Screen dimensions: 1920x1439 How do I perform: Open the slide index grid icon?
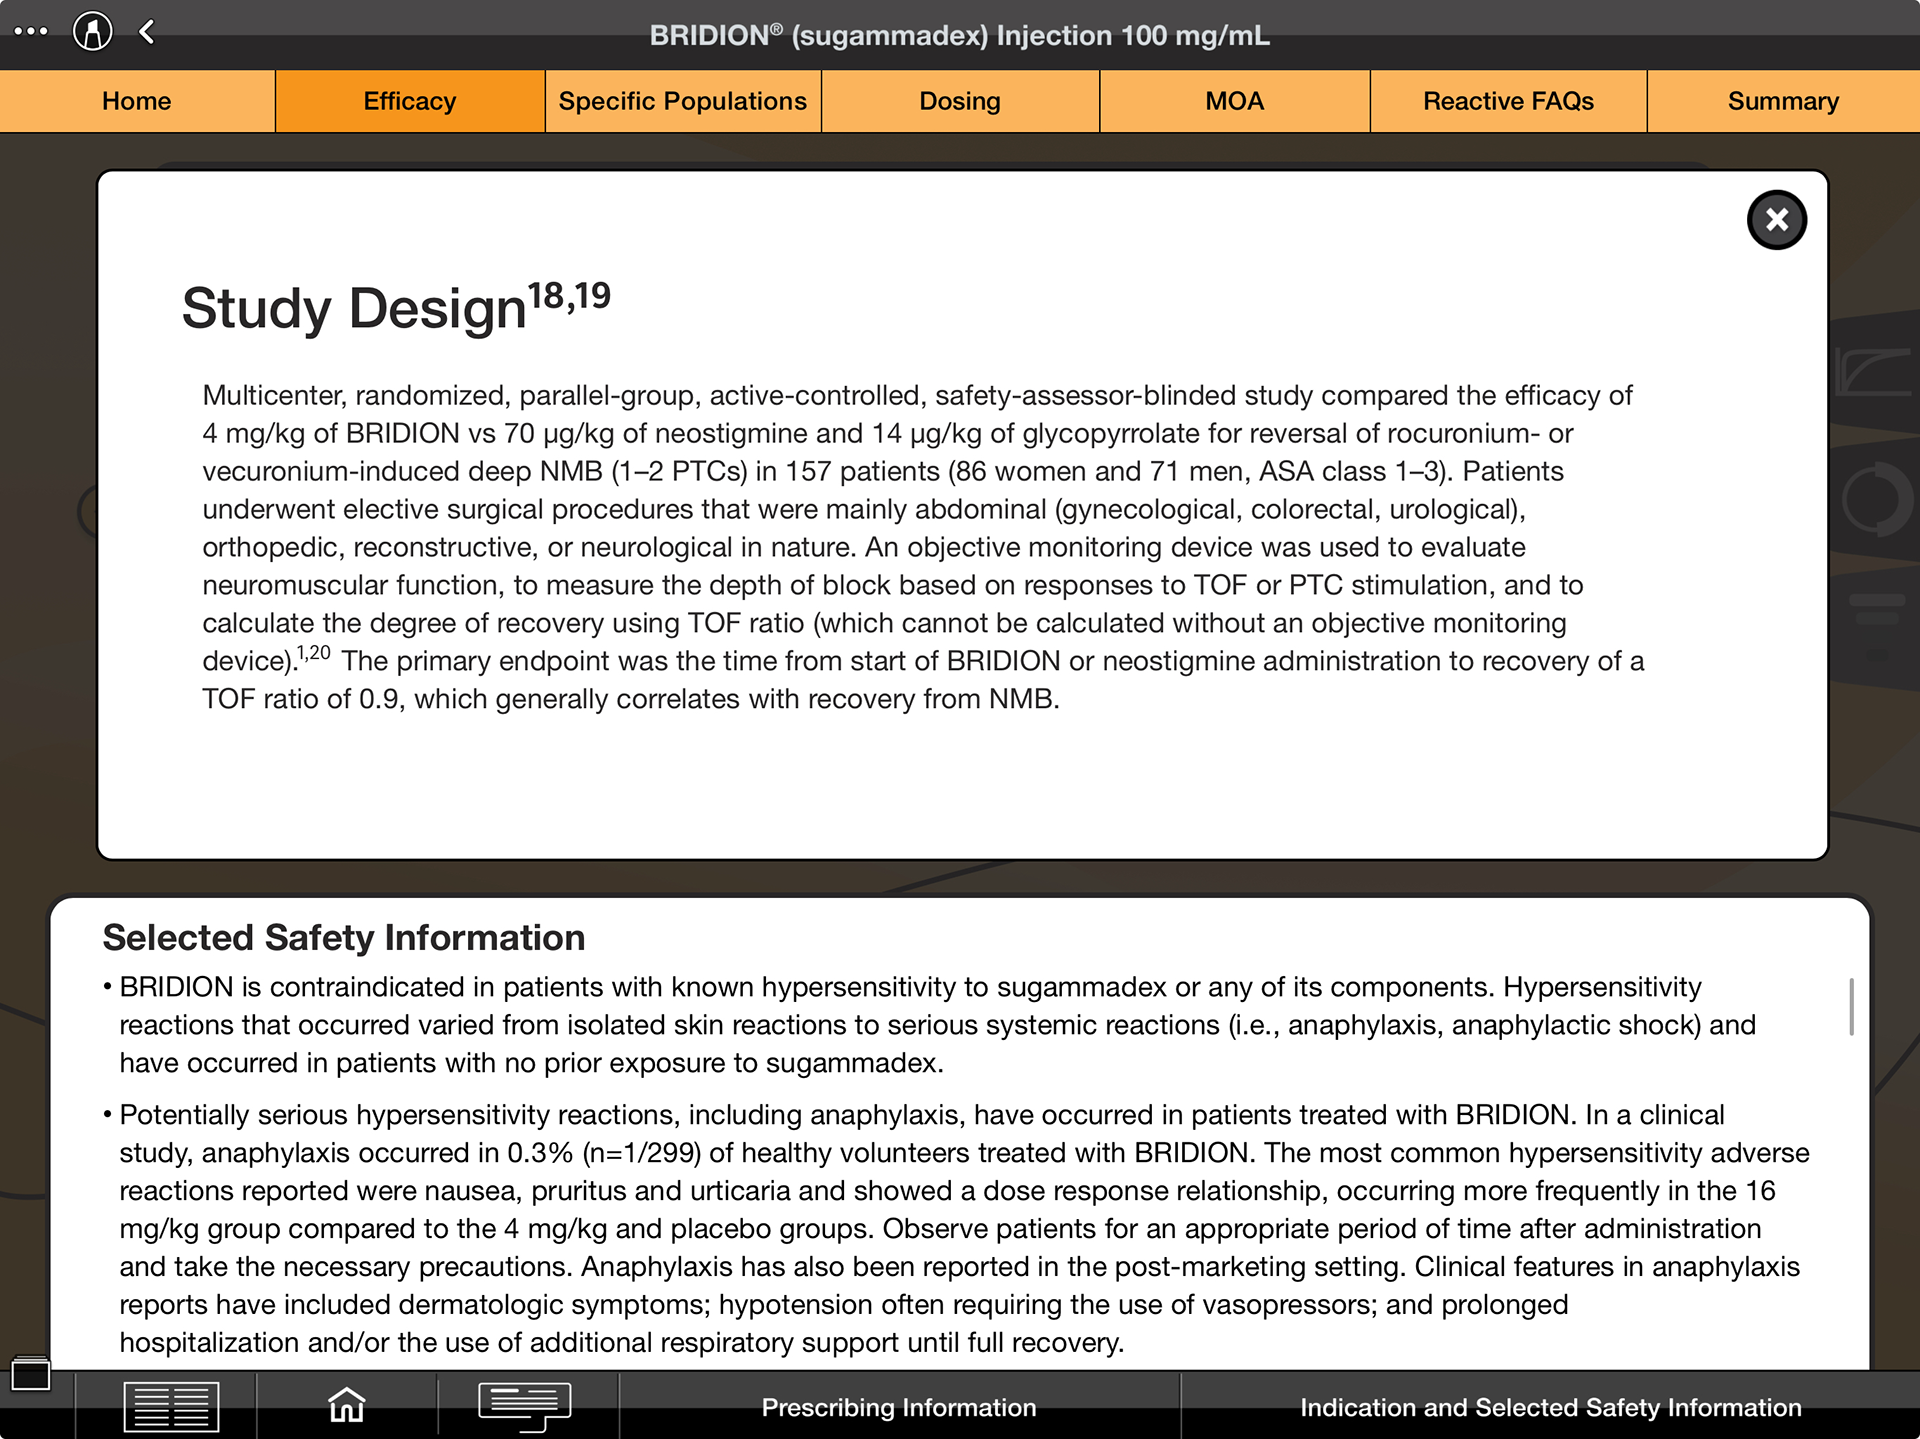(171, 1407)
